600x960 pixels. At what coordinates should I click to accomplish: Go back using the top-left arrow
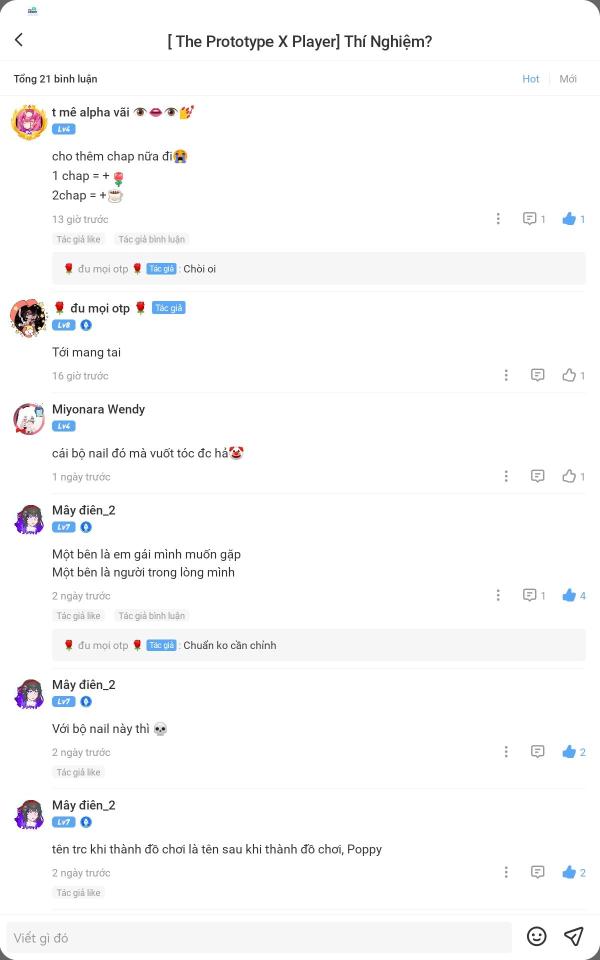19,40
